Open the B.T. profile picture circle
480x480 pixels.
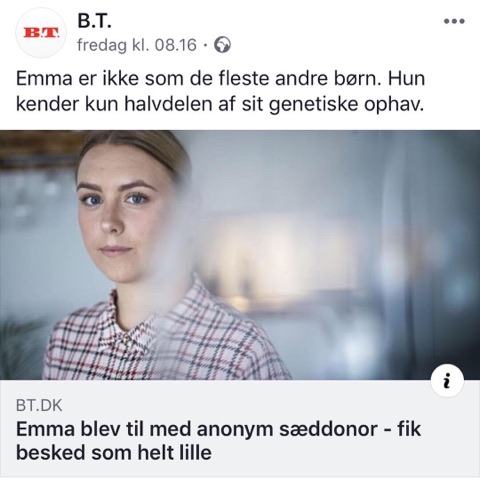pos(41,33)
